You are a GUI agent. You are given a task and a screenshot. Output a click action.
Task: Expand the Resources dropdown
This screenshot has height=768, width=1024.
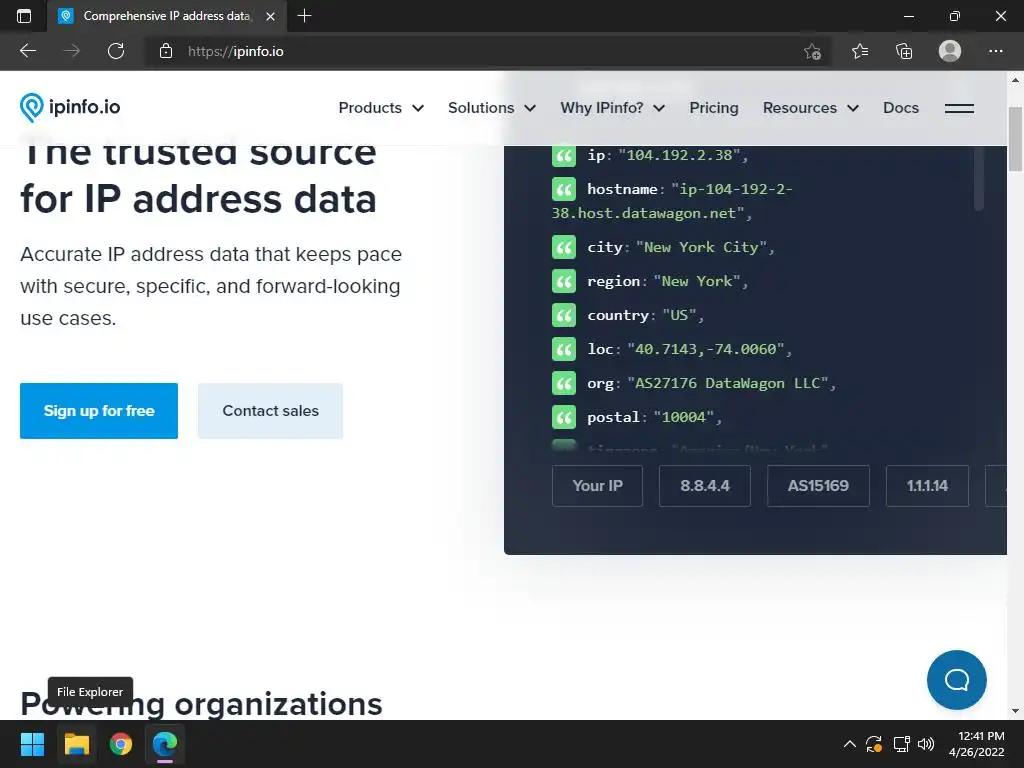810,108
